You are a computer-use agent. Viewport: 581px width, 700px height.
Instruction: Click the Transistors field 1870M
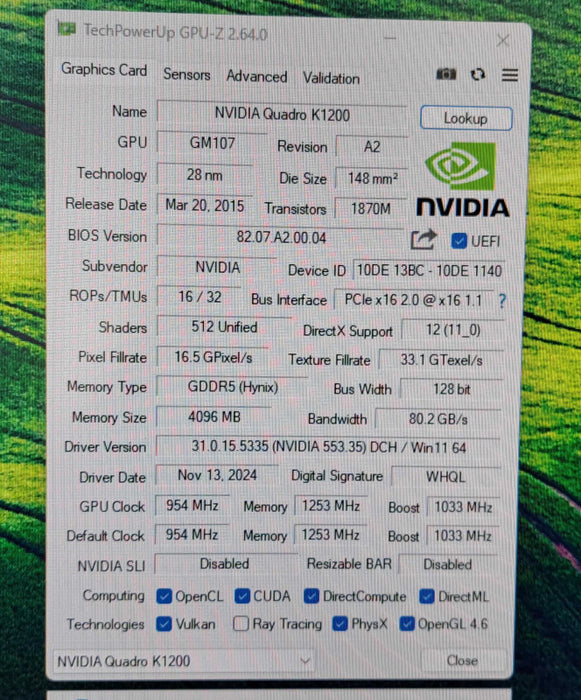371,208
